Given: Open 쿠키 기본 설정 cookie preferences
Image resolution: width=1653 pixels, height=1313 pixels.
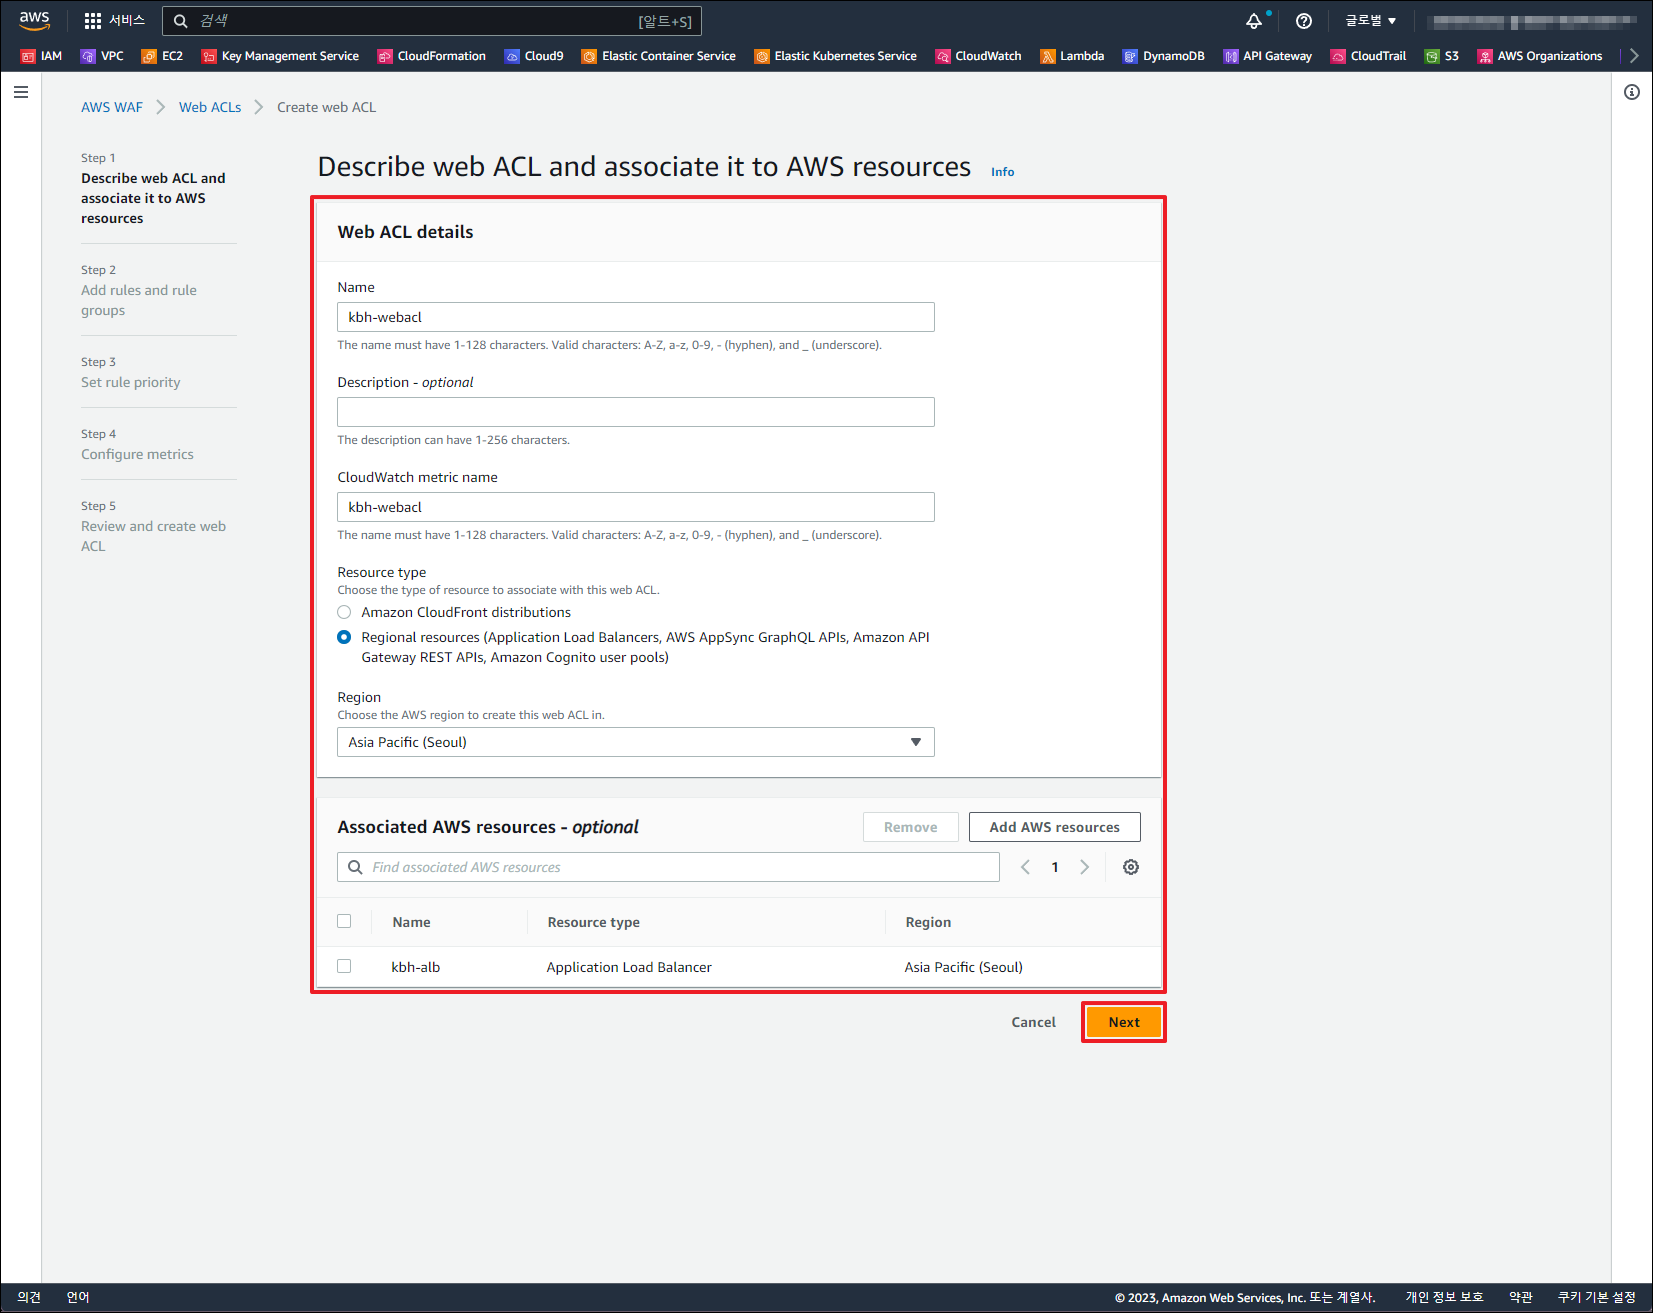Looking at the screenshot, I should 1597,1297.
